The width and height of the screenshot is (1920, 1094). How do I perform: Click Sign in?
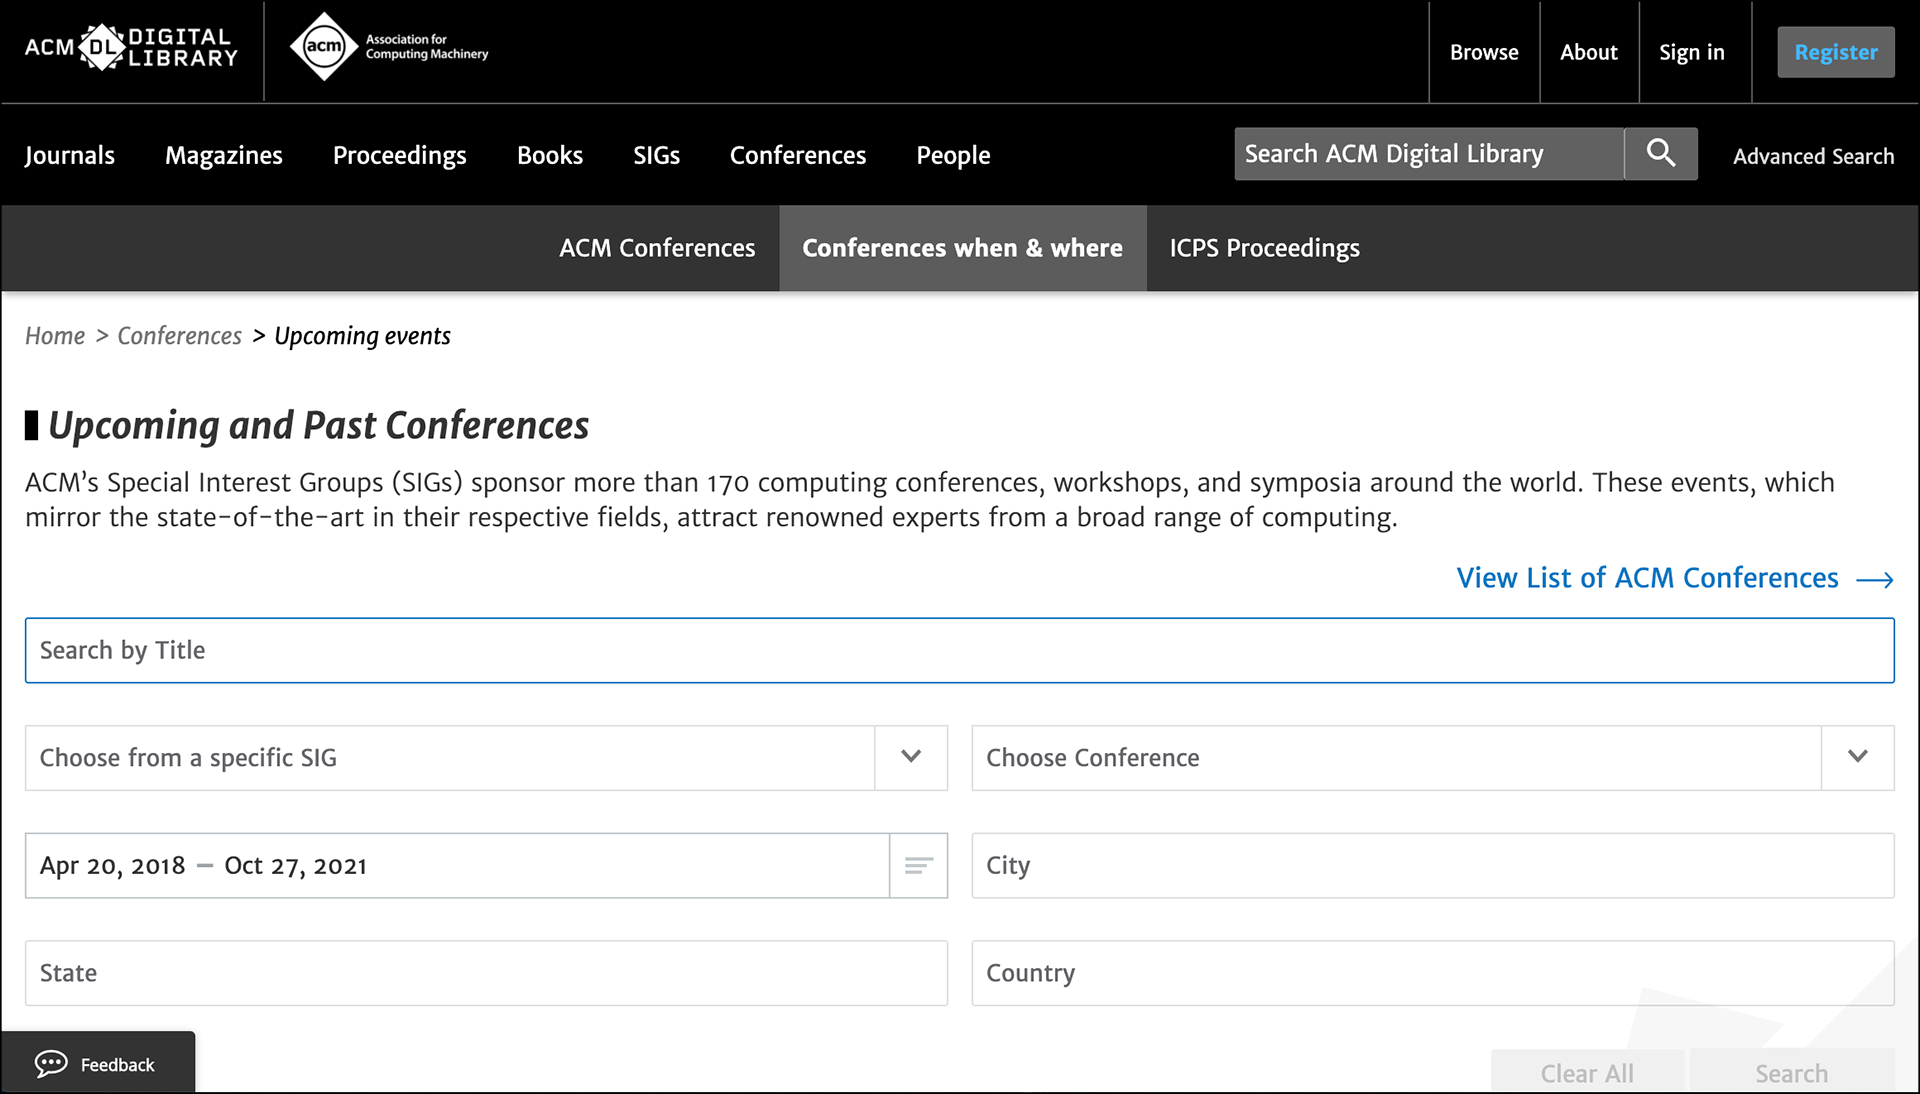point(1692,52)
